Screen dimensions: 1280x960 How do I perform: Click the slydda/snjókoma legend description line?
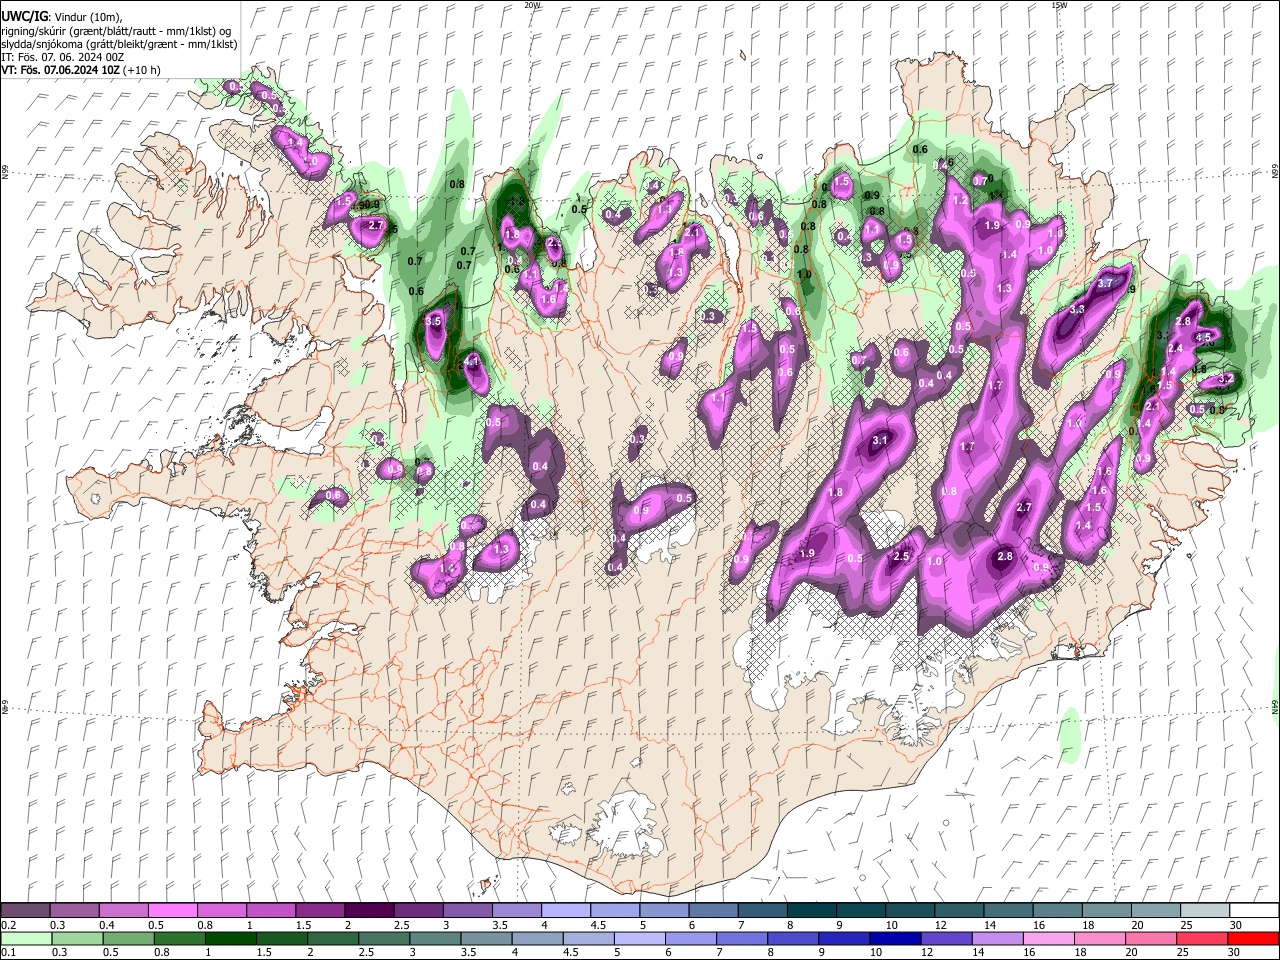coord(119,44)
